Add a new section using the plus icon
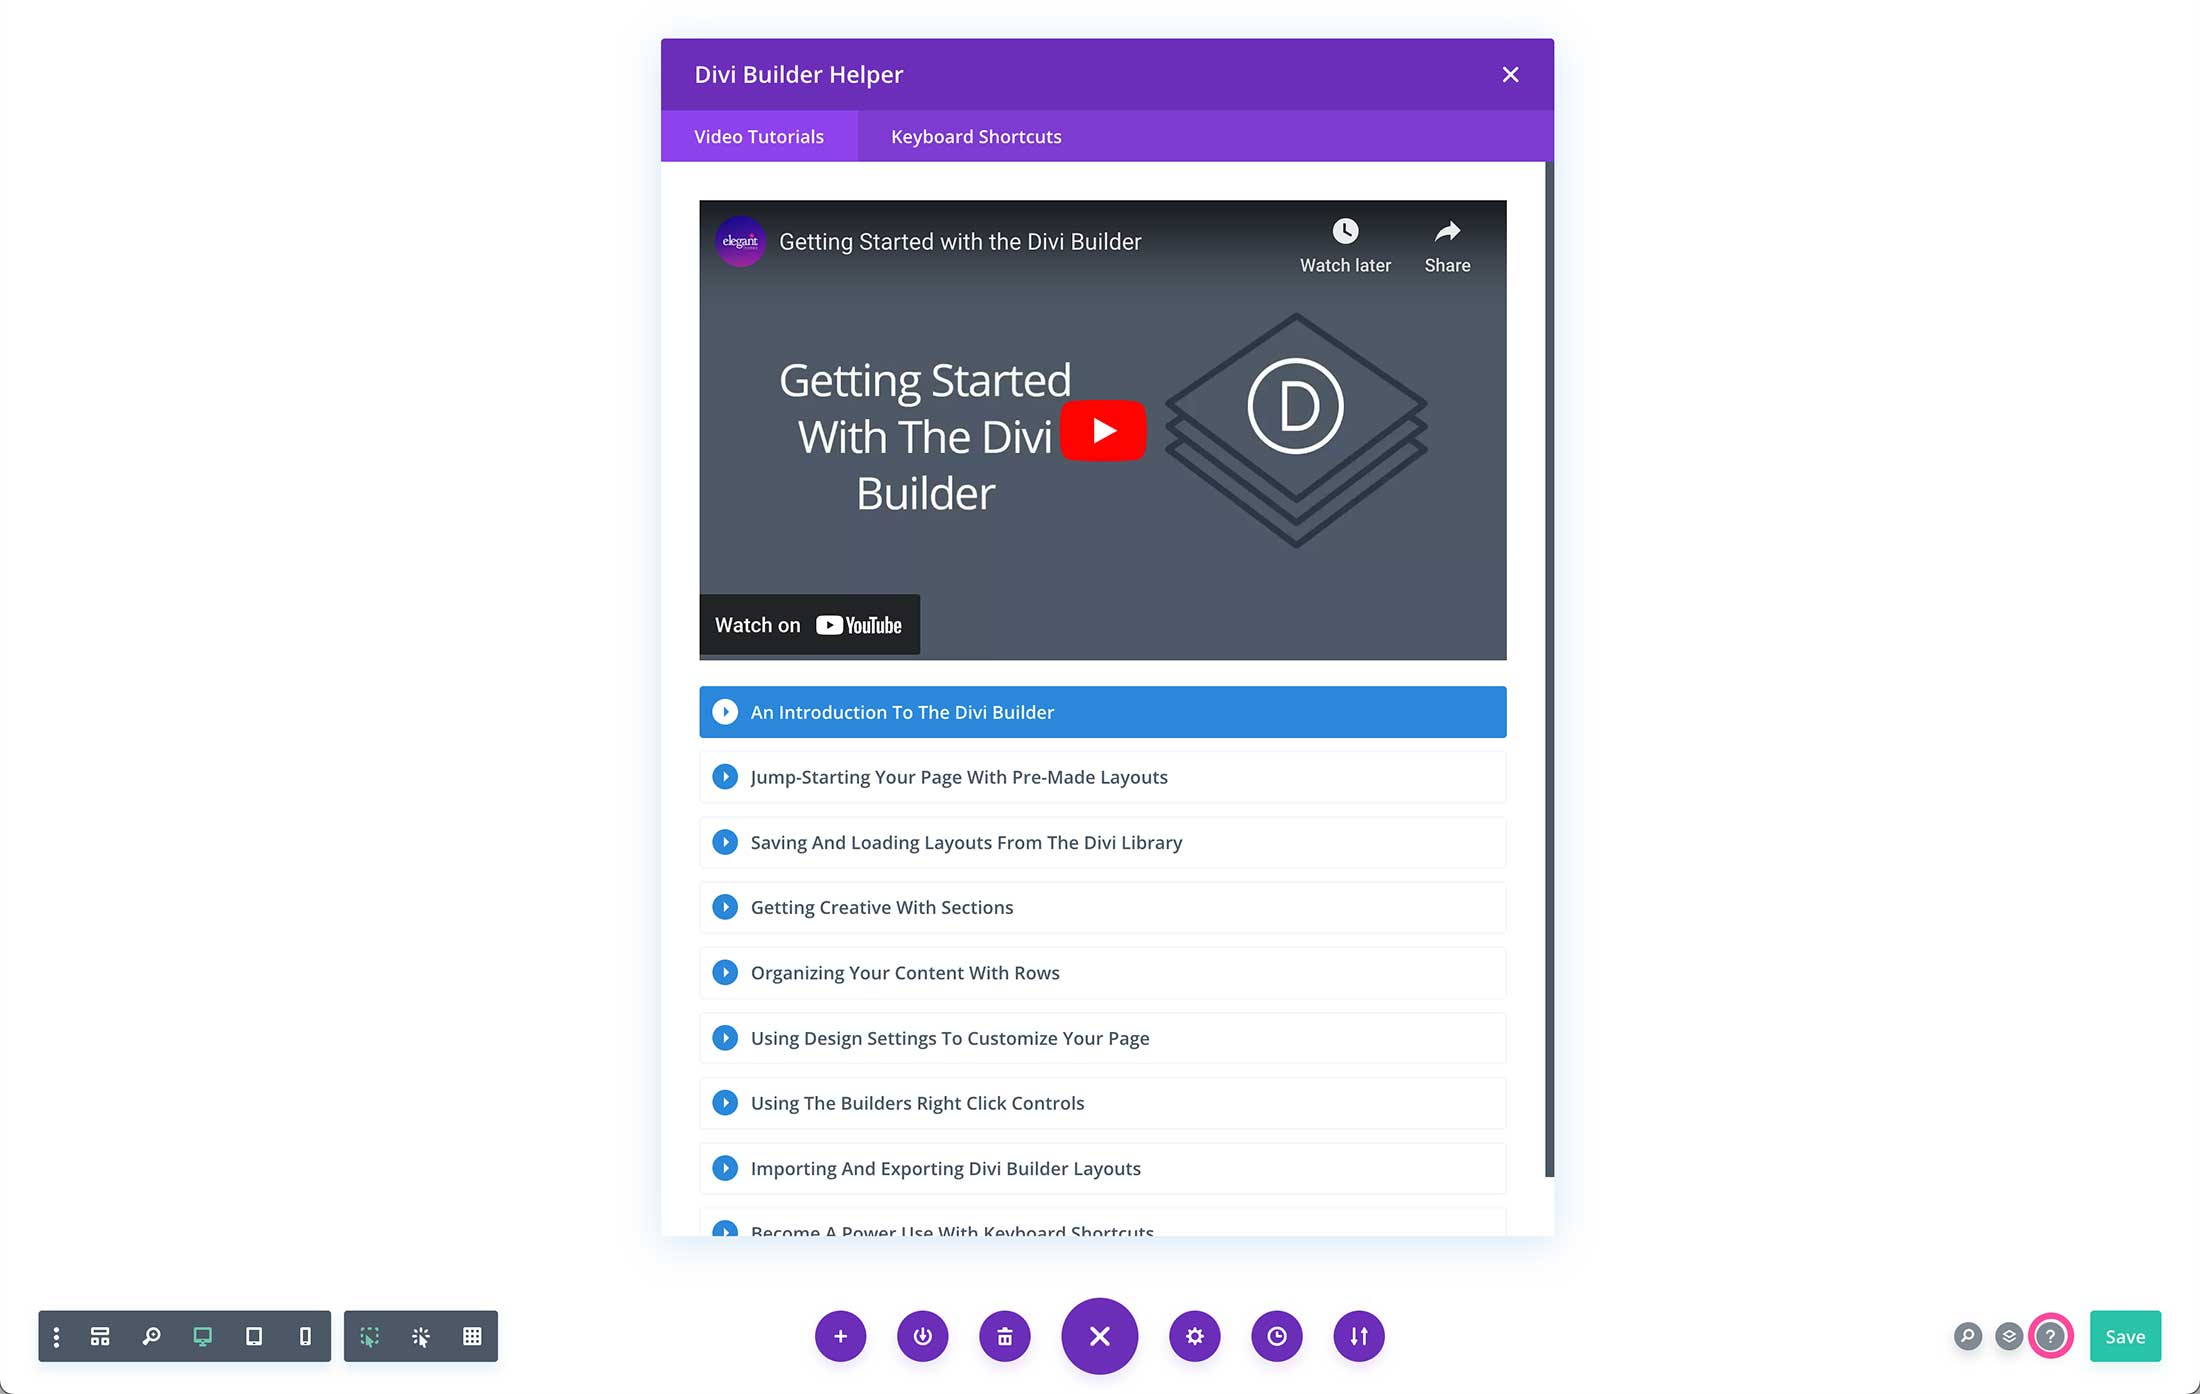This screenshot has width=2200, height=1394. [x=840, y=1336]
